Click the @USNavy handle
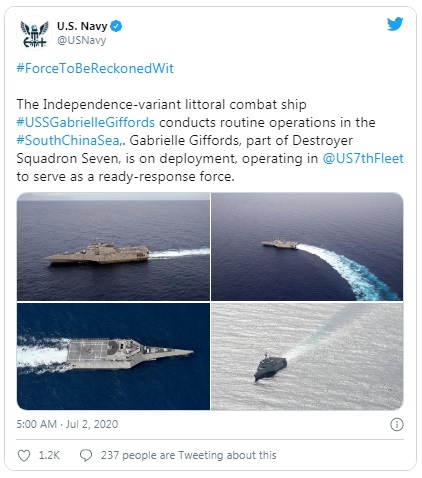 pos(82,40)
